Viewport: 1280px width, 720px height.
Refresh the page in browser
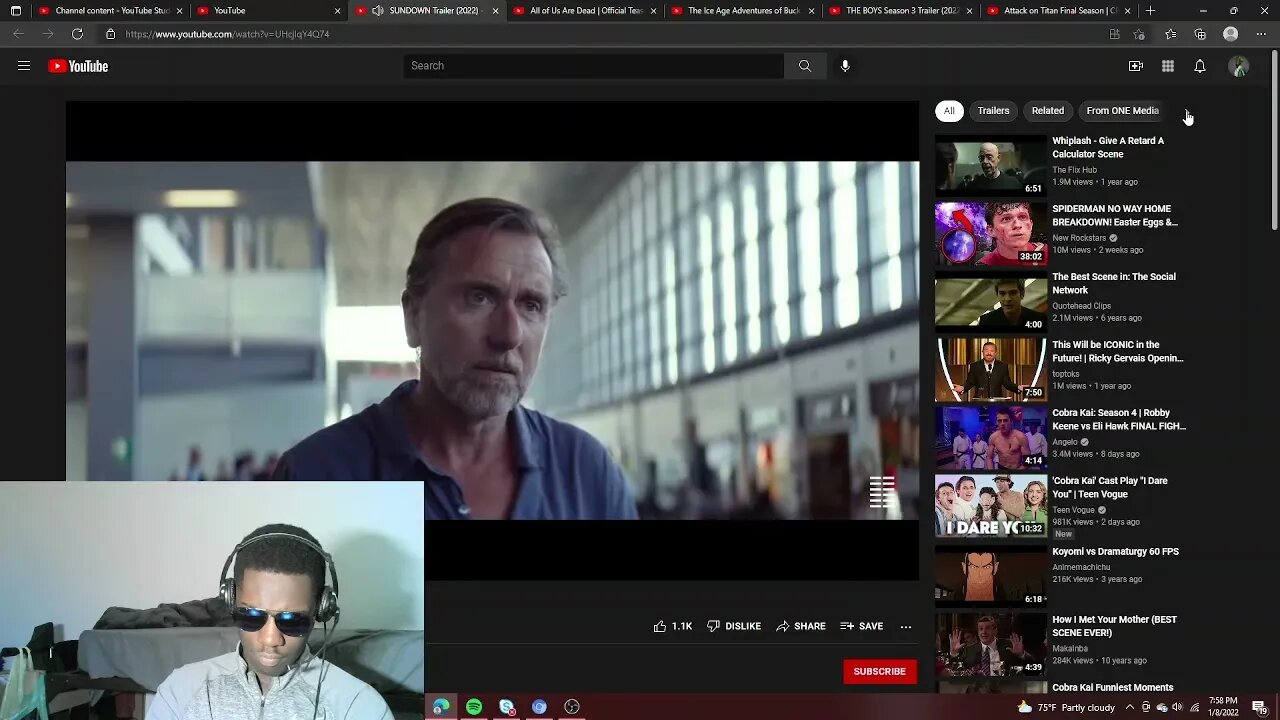[x=77, y=34]
